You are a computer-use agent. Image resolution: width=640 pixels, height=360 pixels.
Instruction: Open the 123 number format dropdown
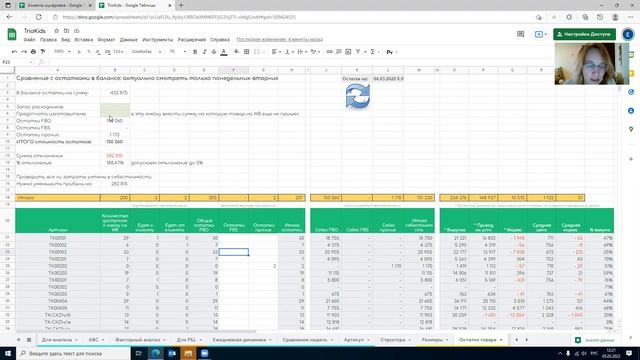pyautogui.click(x=119, y=52)
